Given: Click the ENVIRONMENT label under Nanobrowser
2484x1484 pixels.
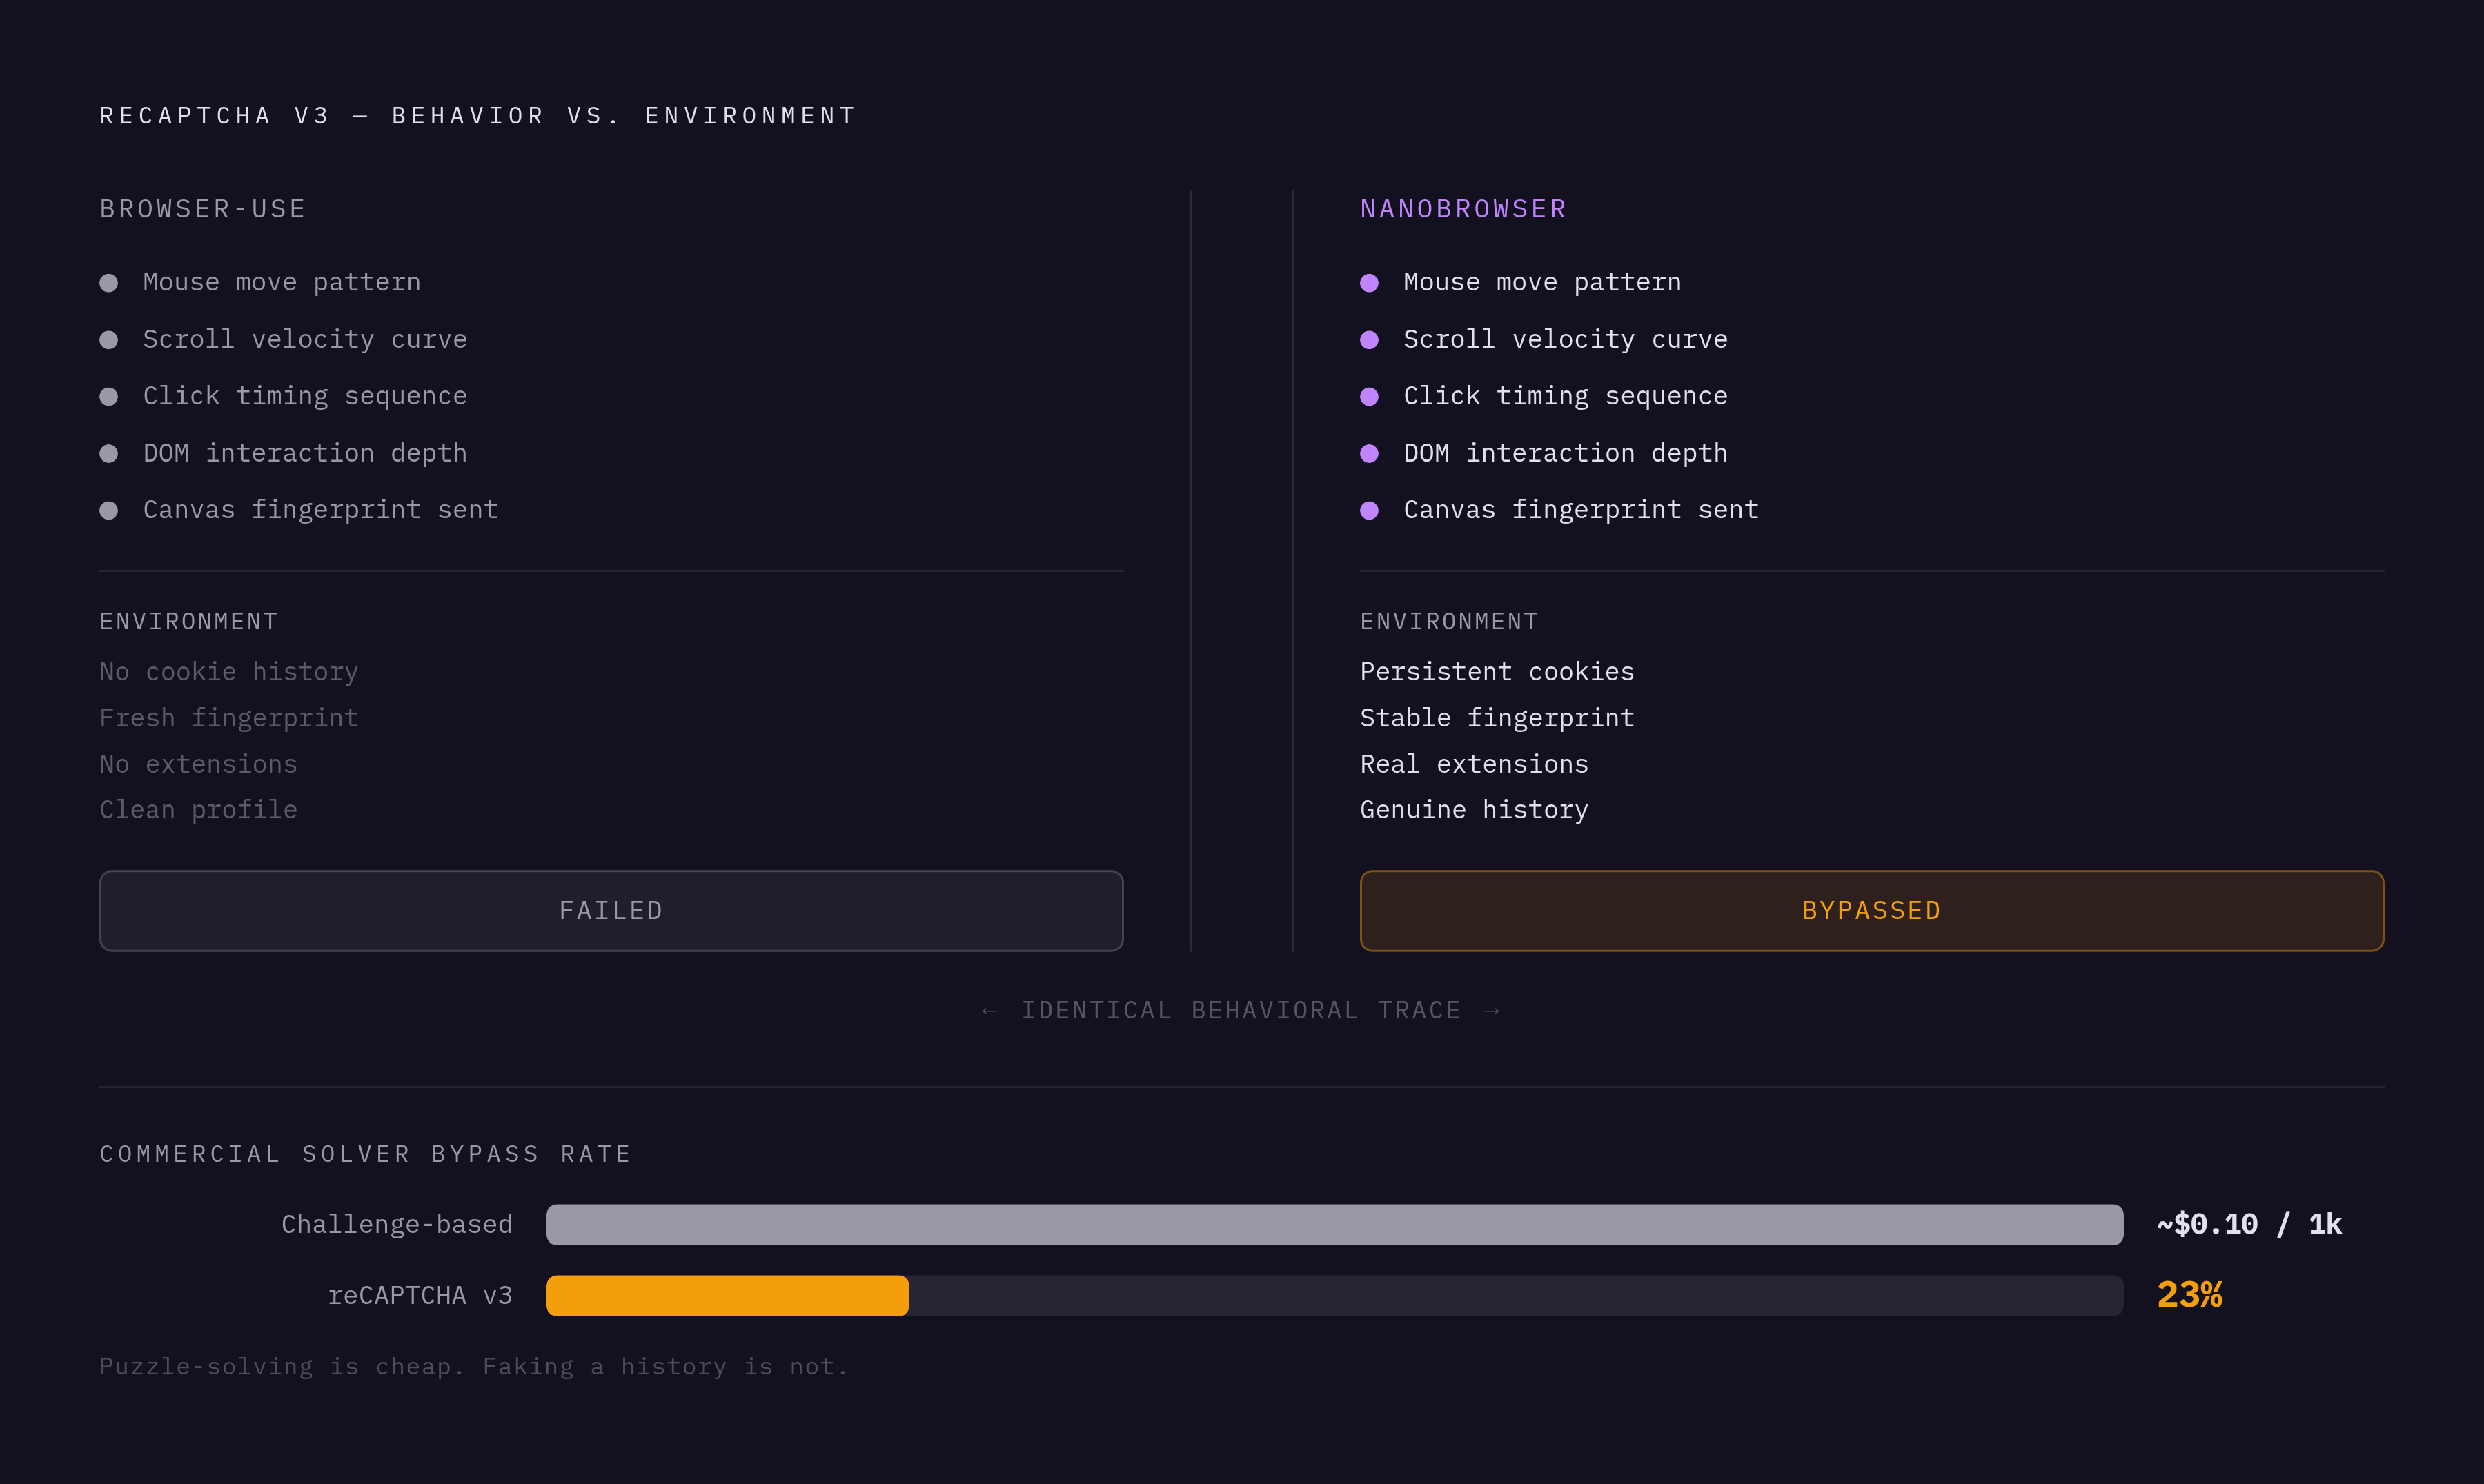Looking at the screenshot, I should click(1449, 622).
